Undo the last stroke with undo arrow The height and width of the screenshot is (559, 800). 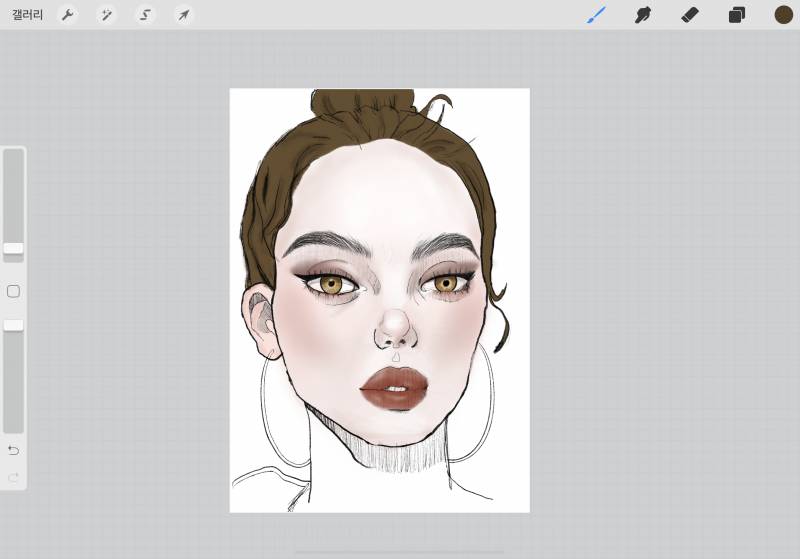(13, 450)
